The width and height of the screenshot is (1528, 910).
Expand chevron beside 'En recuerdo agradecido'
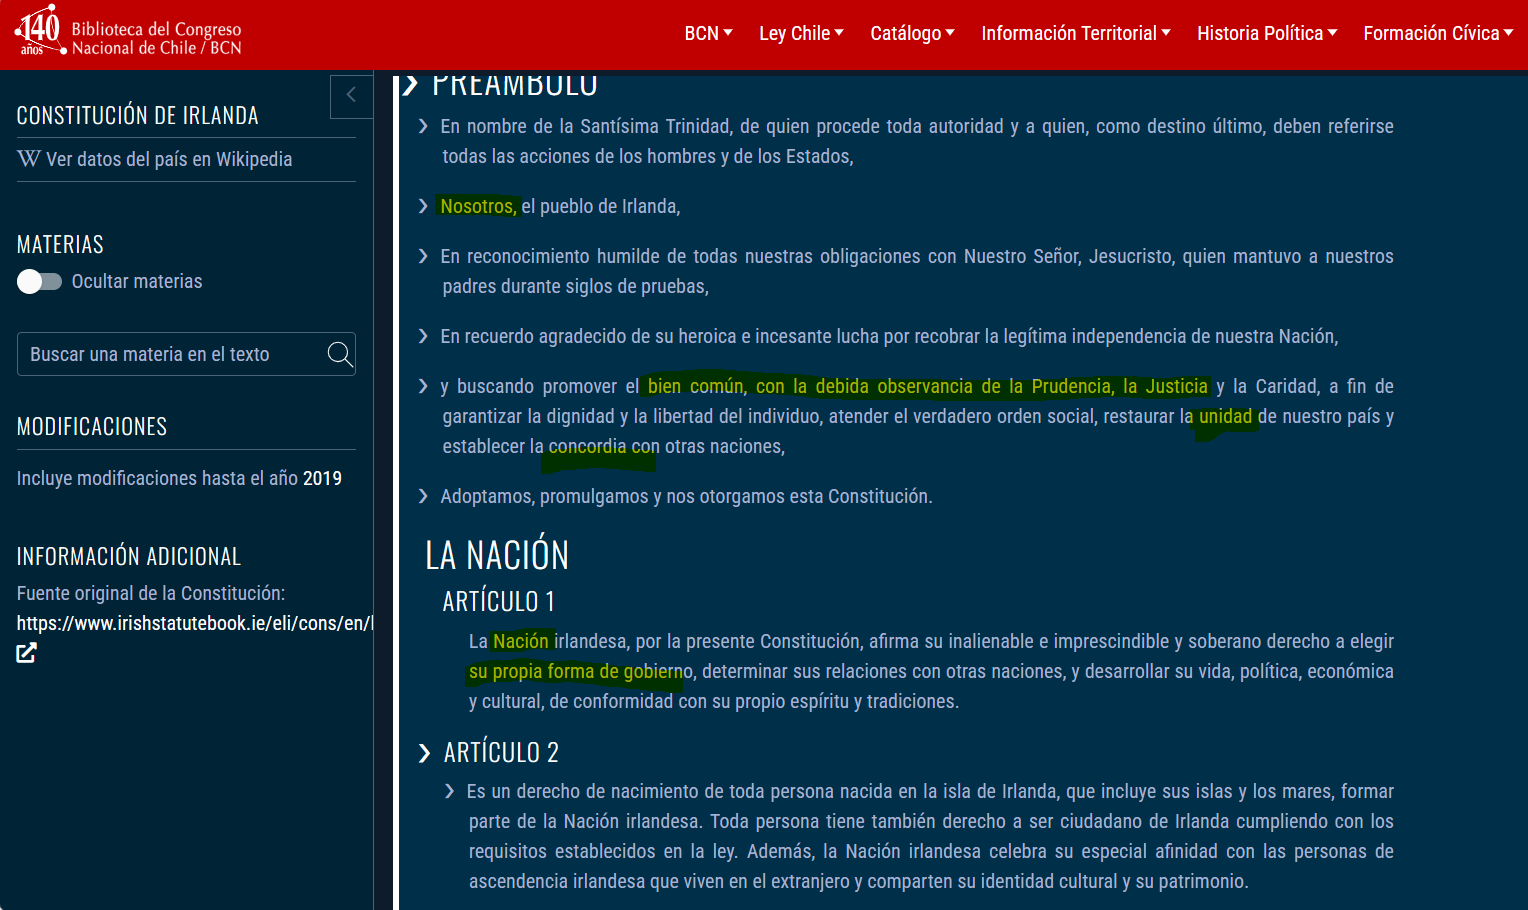point(423,336)
